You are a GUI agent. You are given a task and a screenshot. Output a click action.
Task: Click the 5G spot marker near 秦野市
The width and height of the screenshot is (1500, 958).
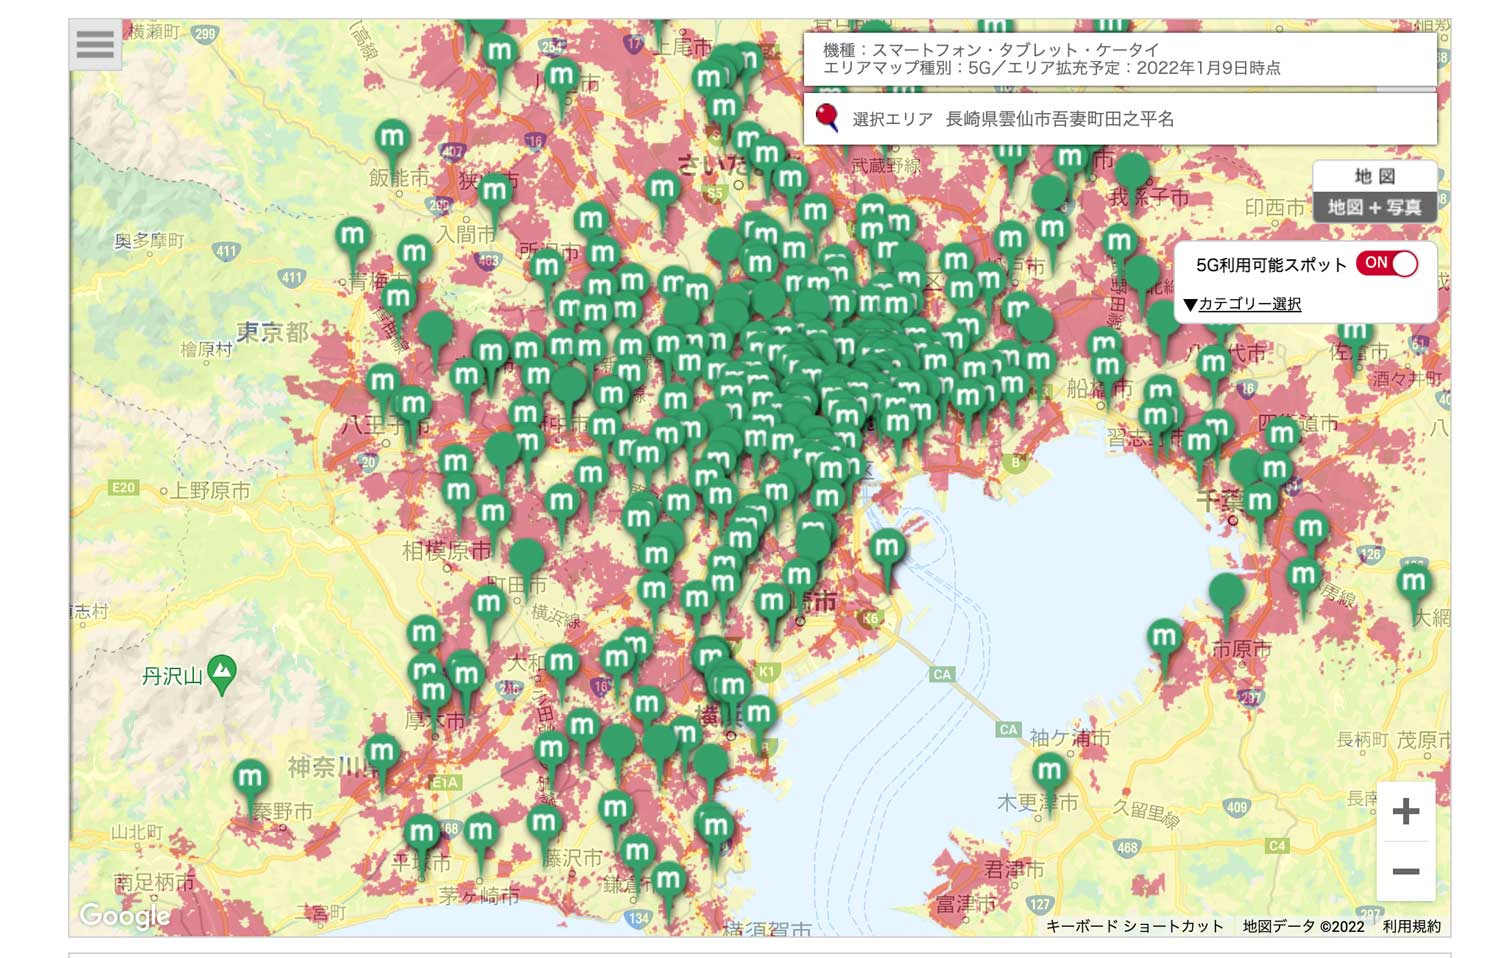[250, 779]
